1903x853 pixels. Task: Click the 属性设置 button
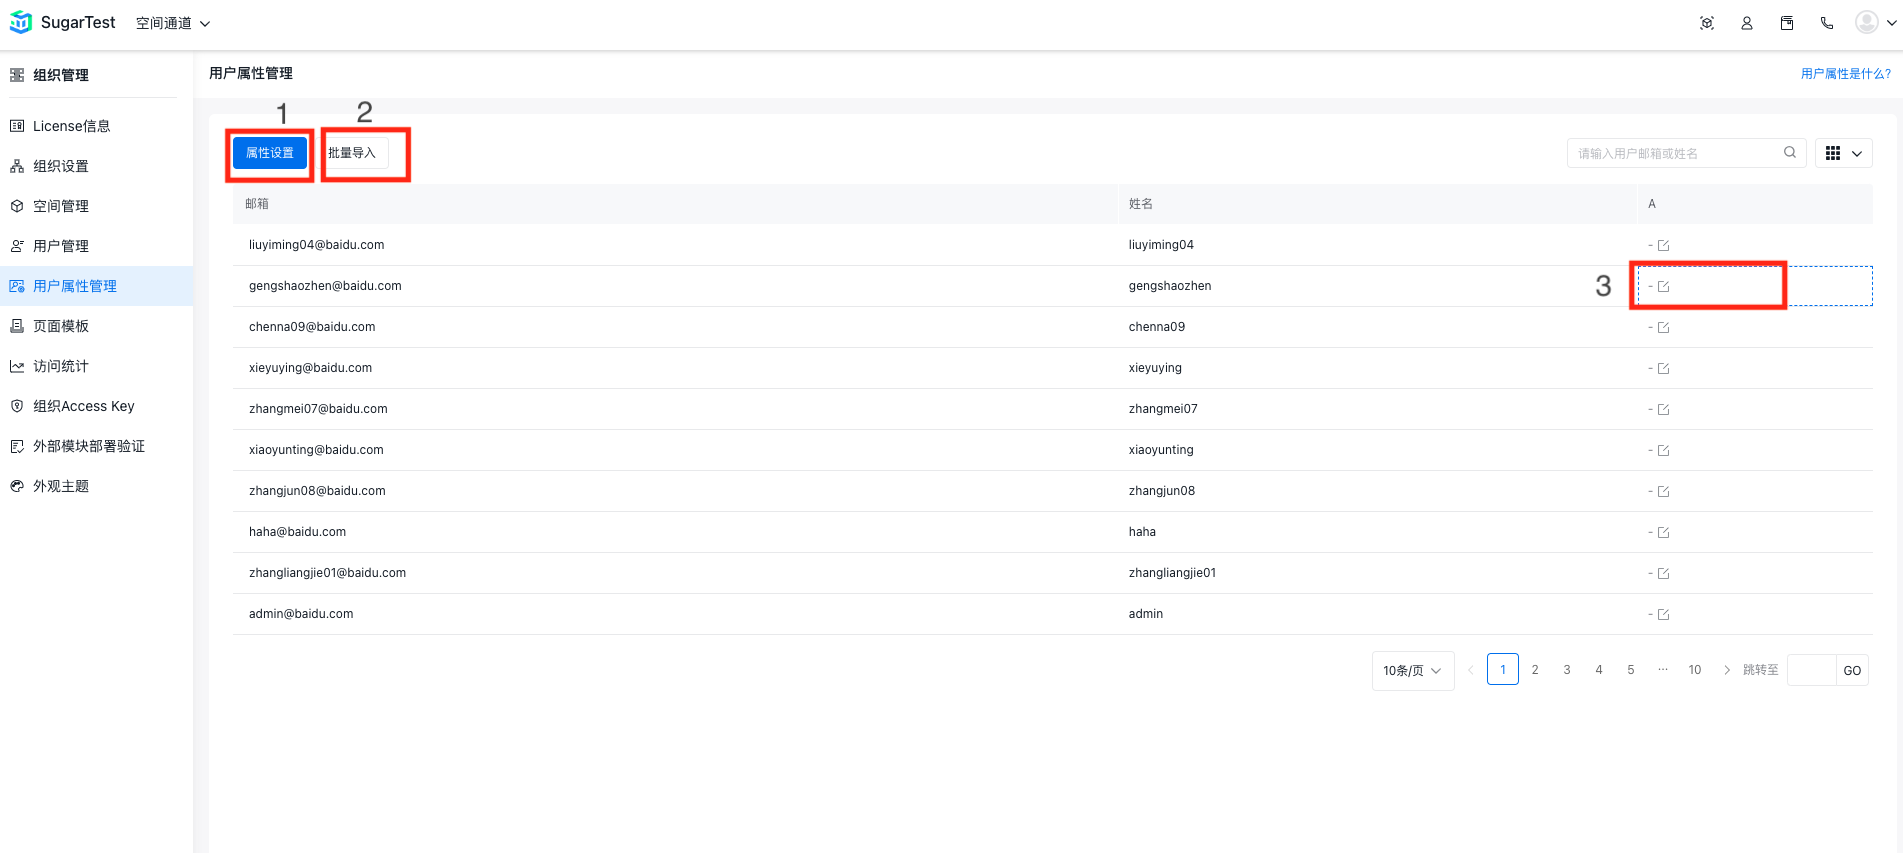270,153
